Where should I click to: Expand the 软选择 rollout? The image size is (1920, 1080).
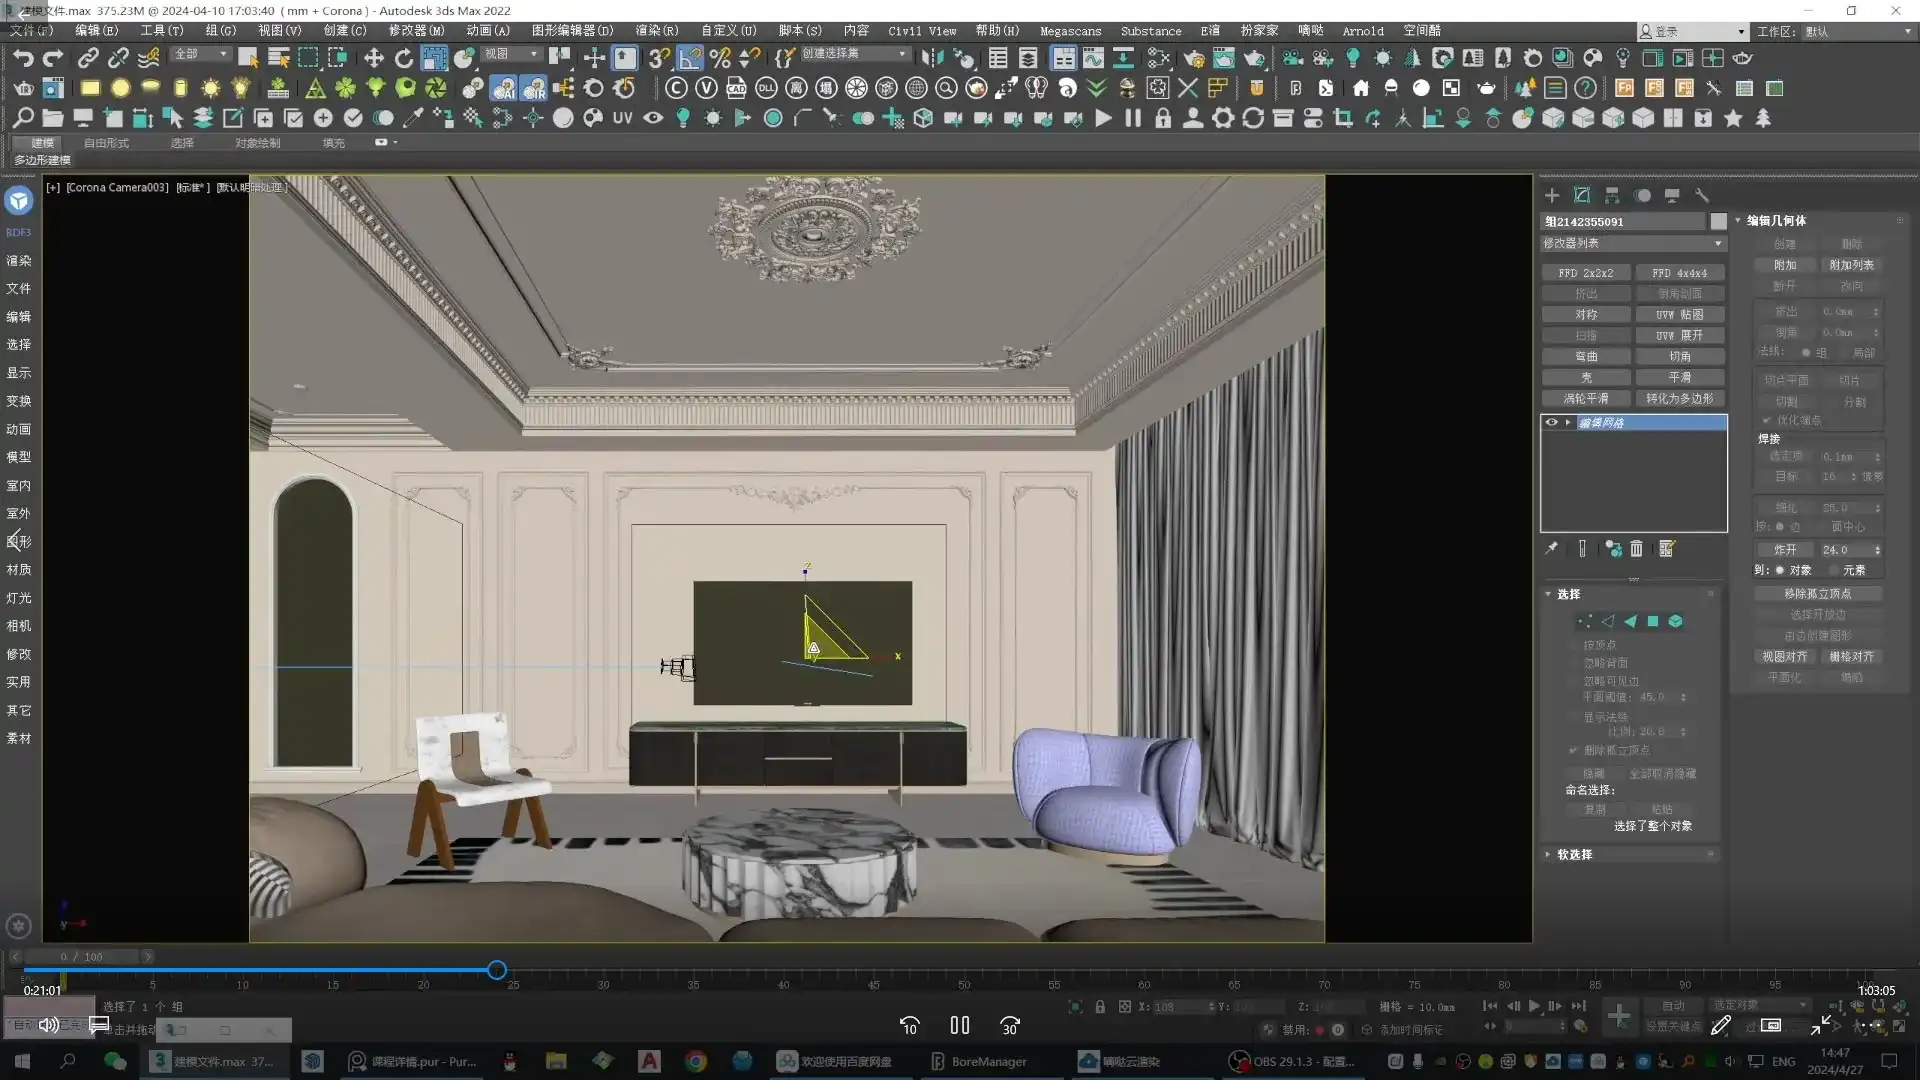click(x=1574, y=854)
